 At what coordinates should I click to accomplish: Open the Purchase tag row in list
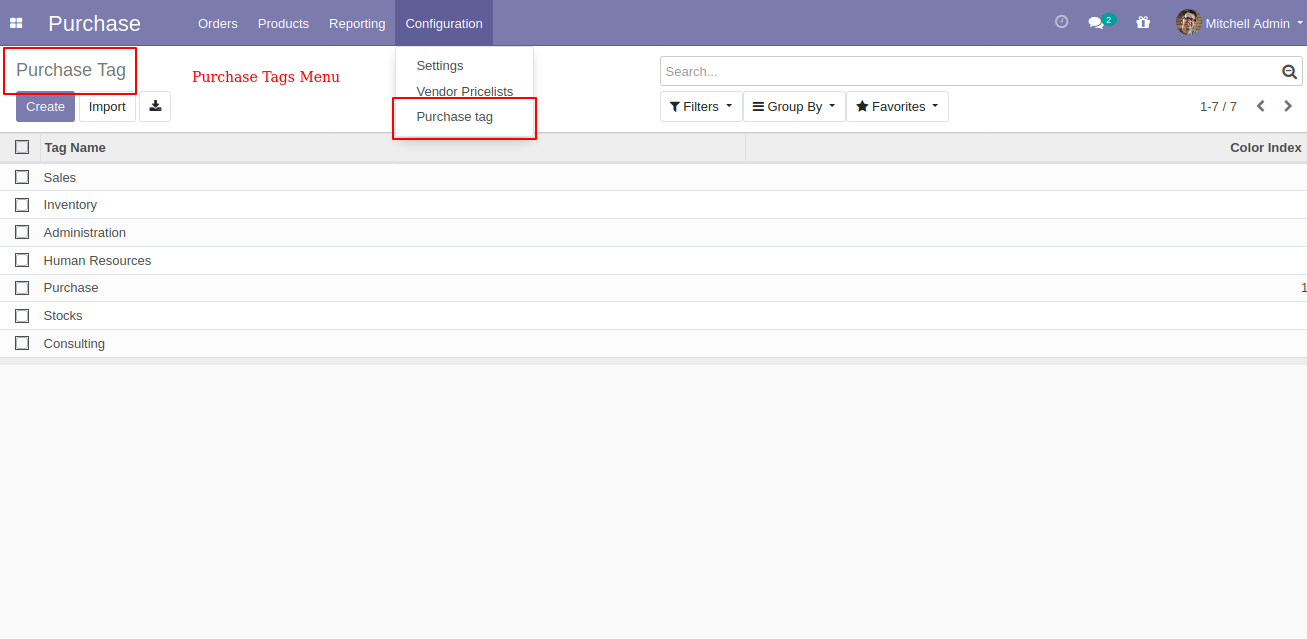tap(653, 288)
